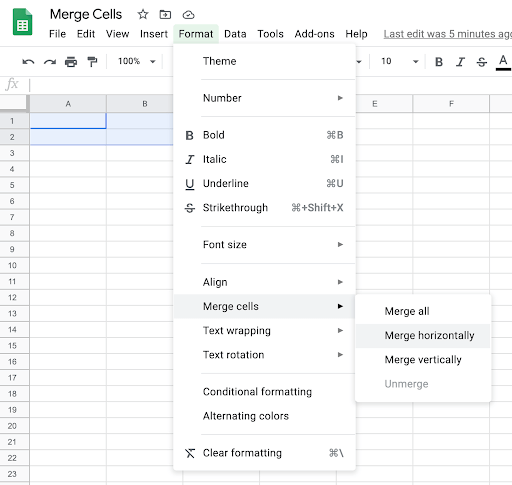Open the Tools menu
This screenshot has width=512, height=485.
tap(270, 34)
